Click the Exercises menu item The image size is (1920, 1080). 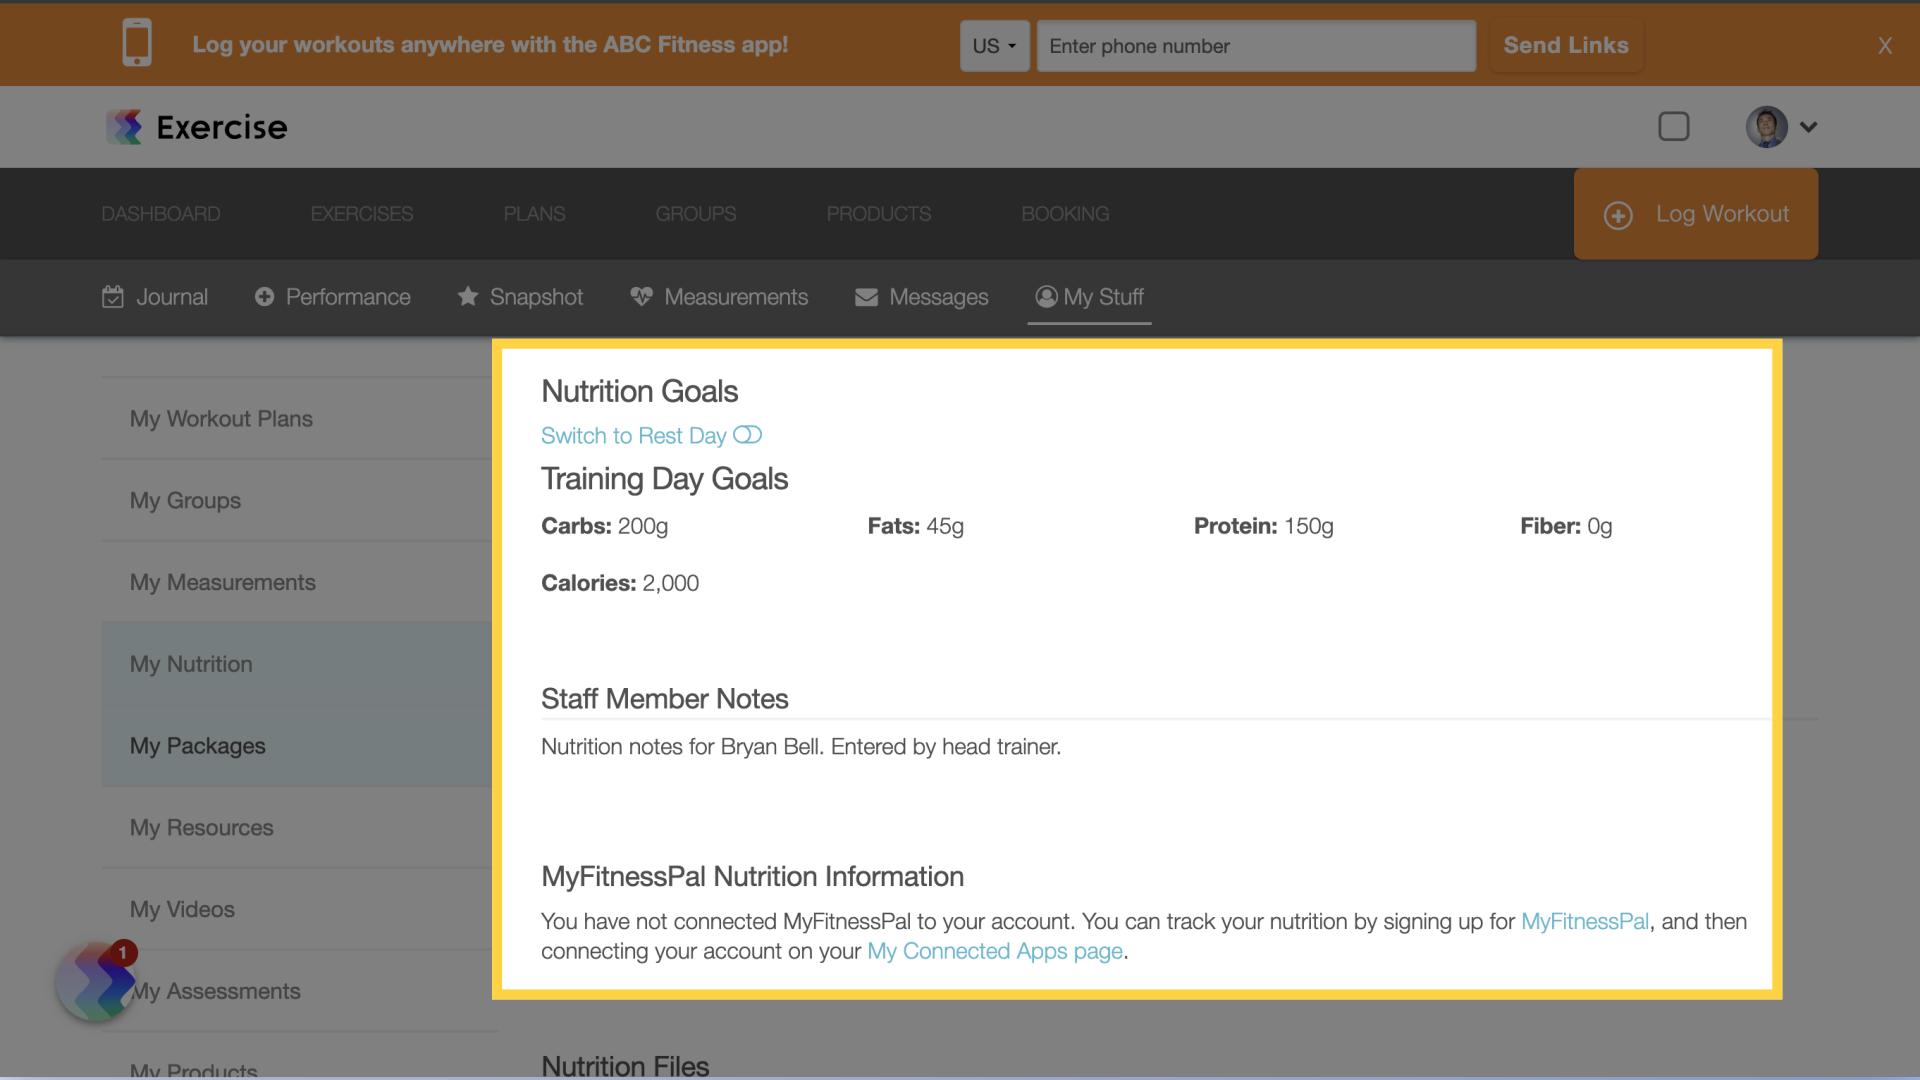coord(363,212)
